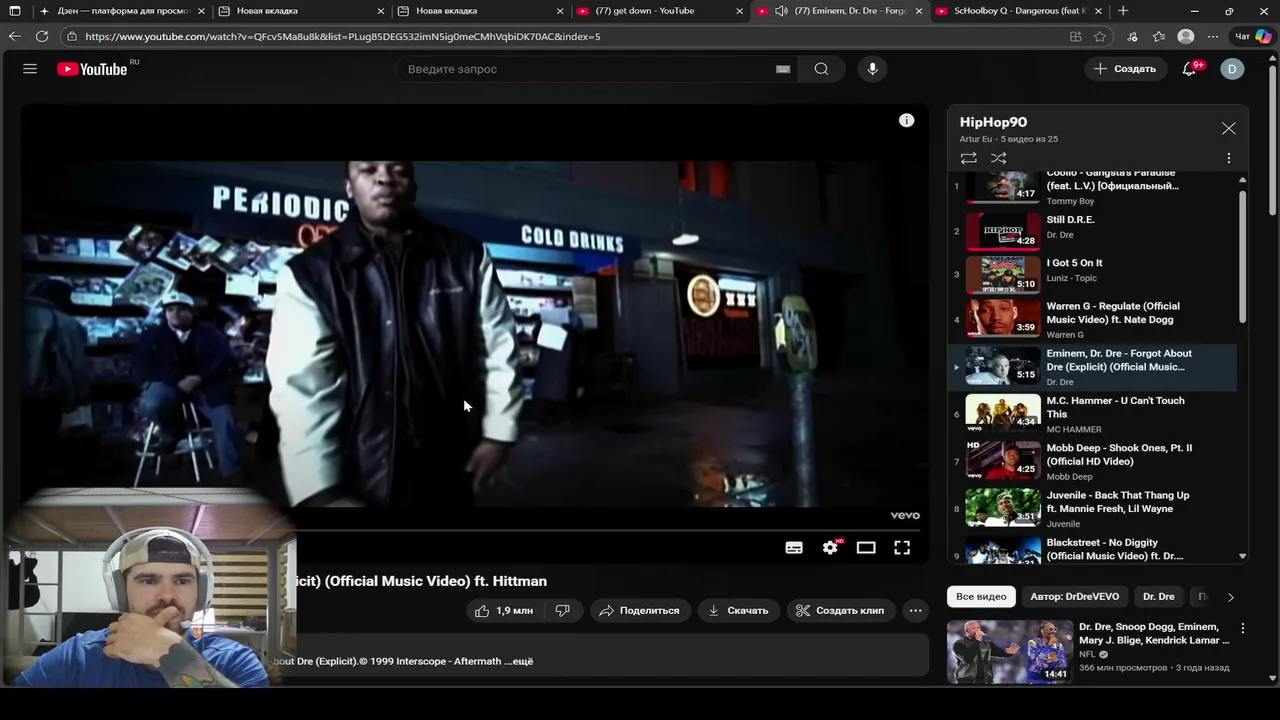Toggle playlist loop

click(x=968, y=158)
